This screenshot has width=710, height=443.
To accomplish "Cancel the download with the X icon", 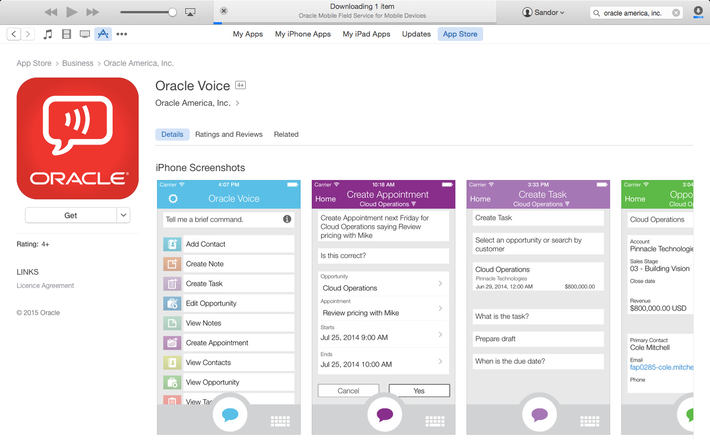I will click(224, 11).
